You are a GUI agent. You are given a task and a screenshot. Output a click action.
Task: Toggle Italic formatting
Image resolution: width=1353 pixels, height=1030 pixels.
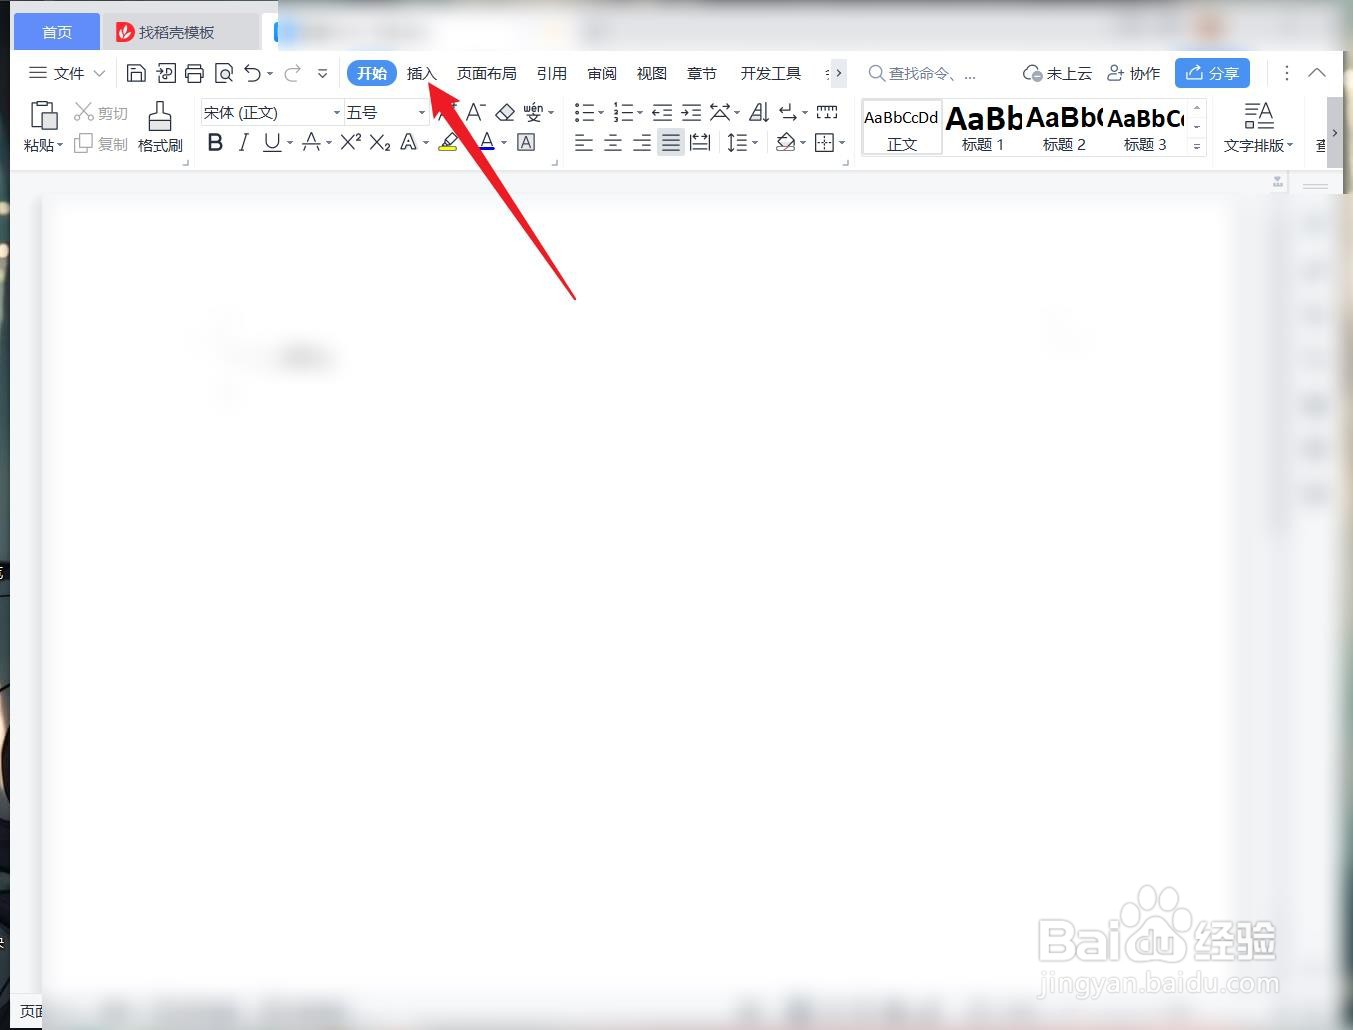(x=243, y=143)
